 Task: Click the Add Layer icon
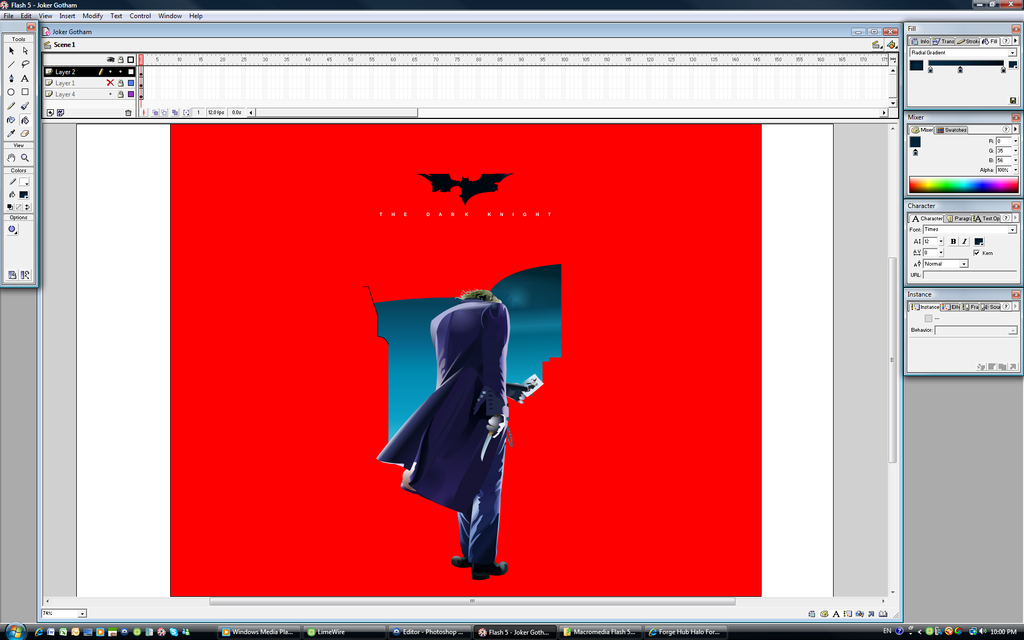50,113
